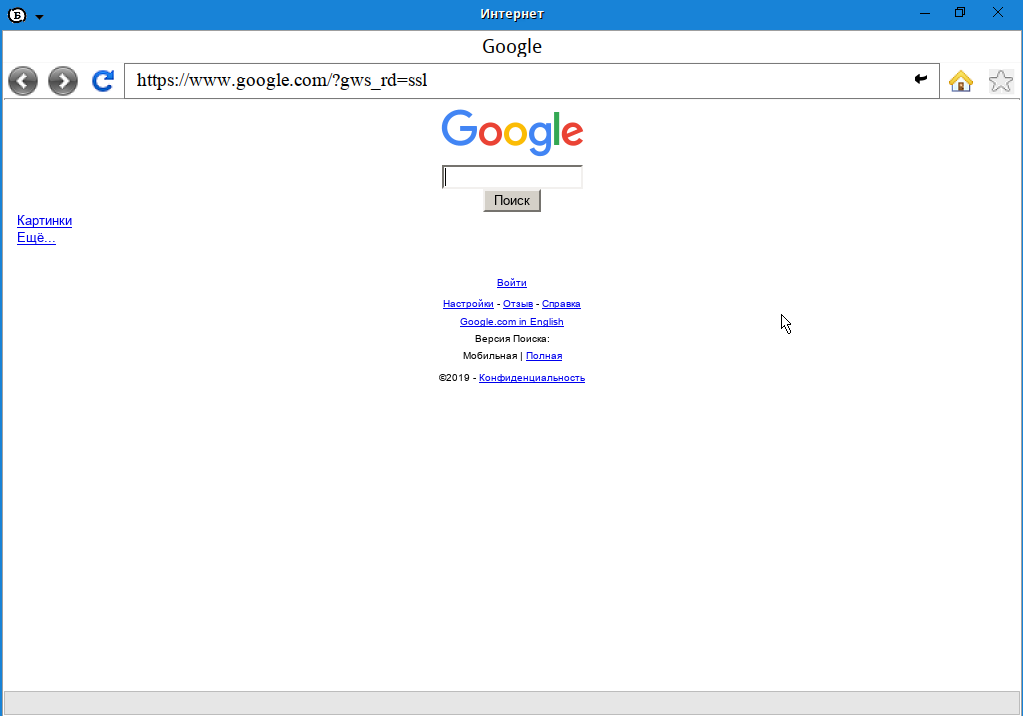Open the Справка help link
Viewport: 1023px width, 716px height.
point(561,304)
